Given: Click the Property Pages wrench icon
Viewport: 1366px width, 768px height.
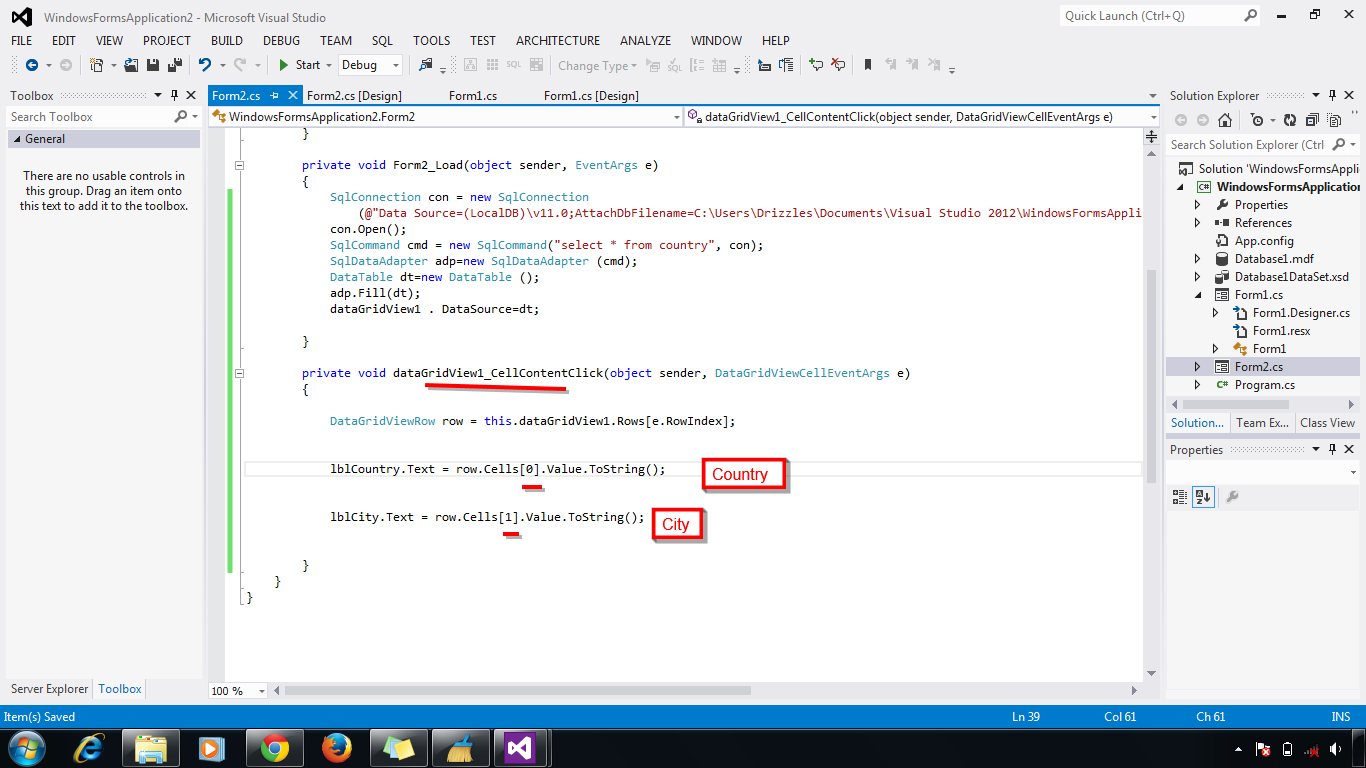Looking at the screenshot, I should 1232,496.
